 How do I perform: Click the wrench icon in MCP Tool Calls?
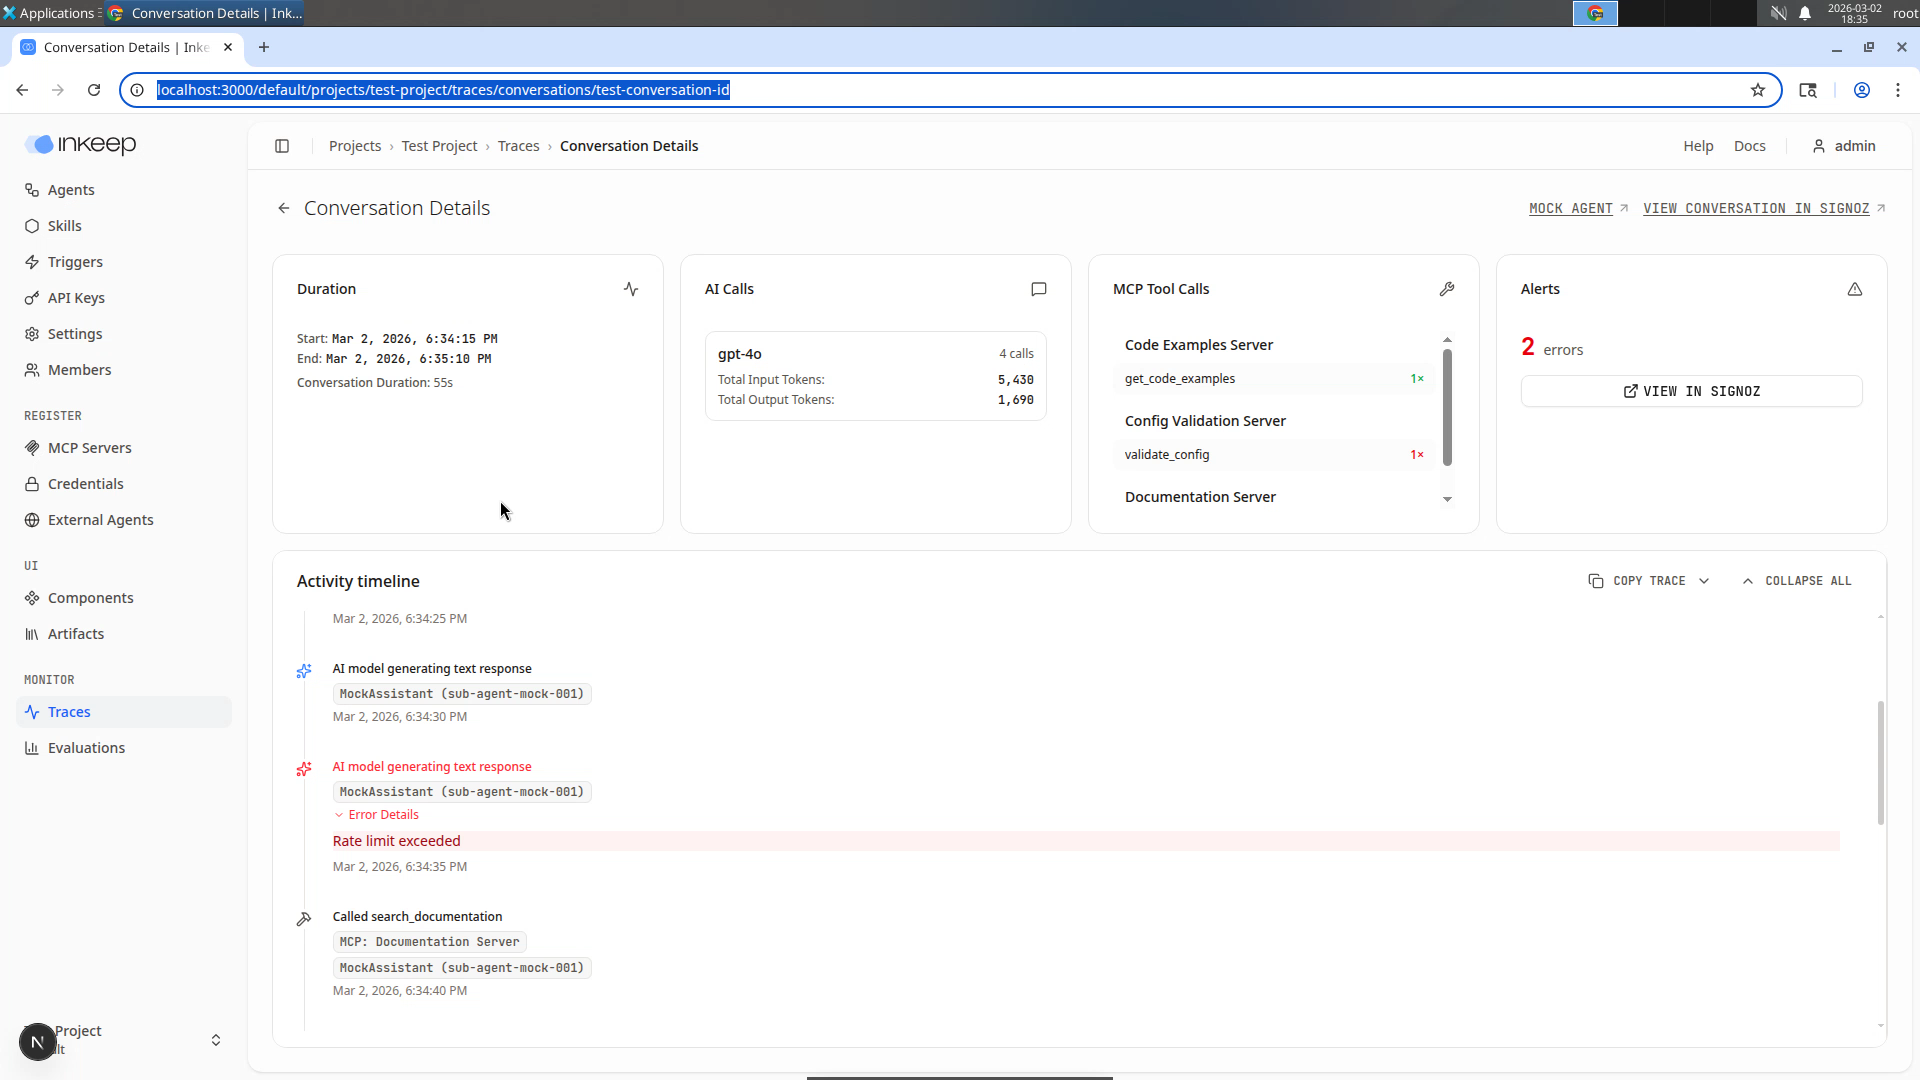click(x=1447, y=289)
